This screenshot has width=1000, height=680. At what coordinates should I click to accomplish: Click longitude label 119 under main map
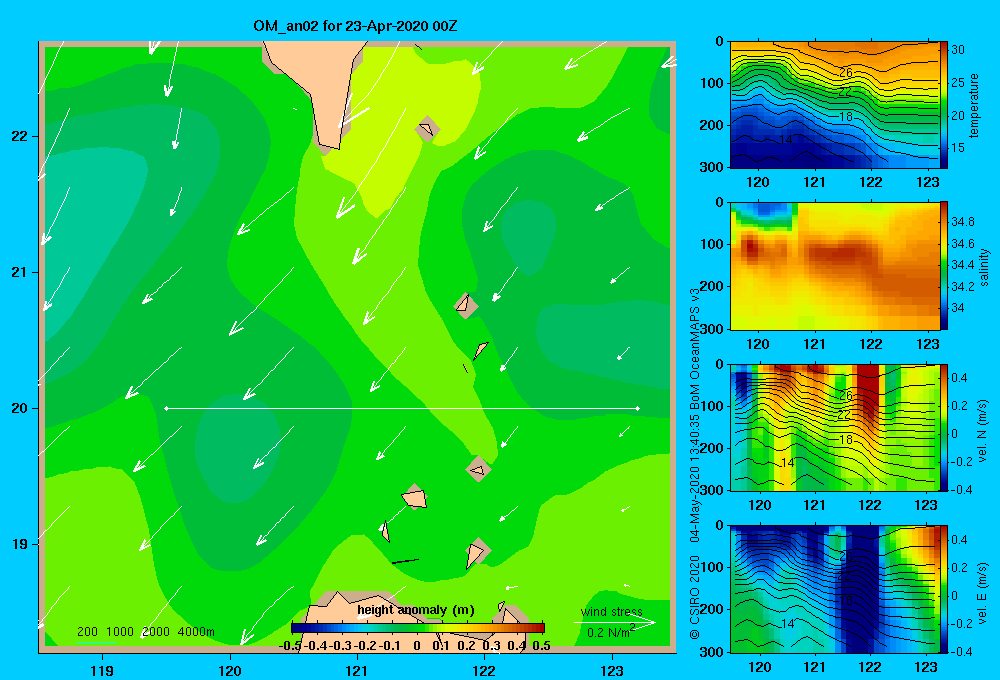(x=102, y=670)
